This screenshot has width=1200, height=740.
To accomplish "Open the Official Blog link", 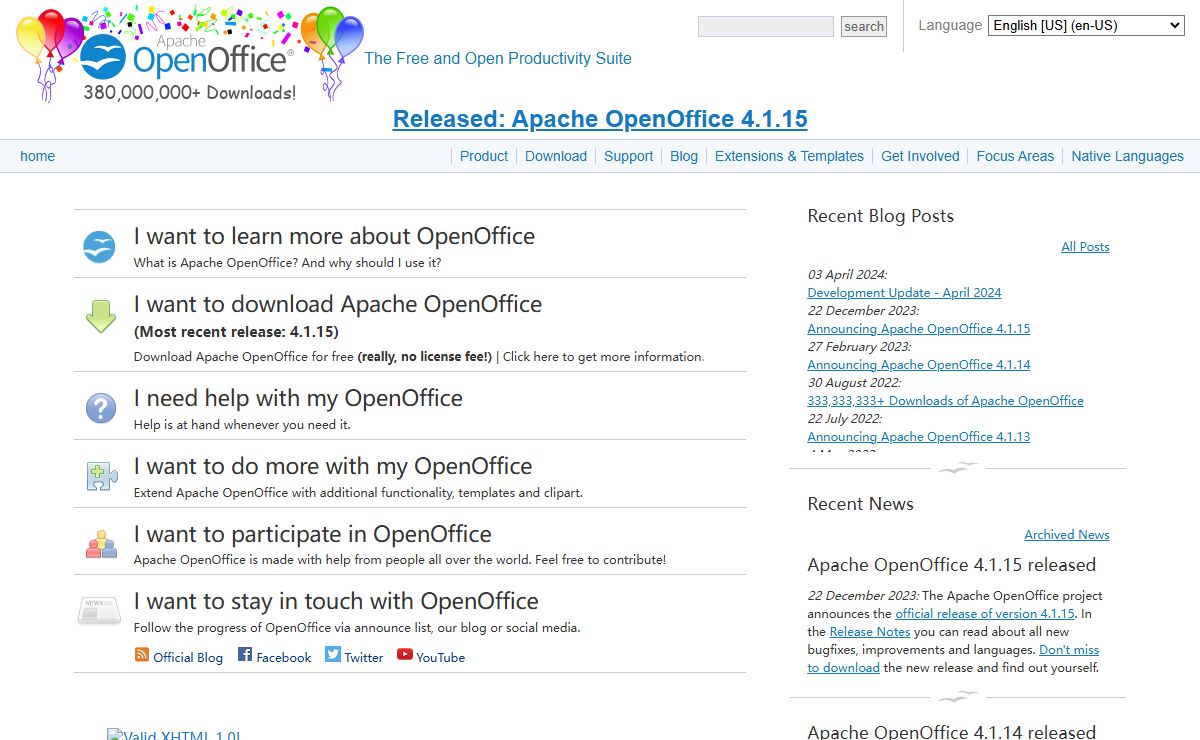I will pyautogui.click(x=188, y=657).
